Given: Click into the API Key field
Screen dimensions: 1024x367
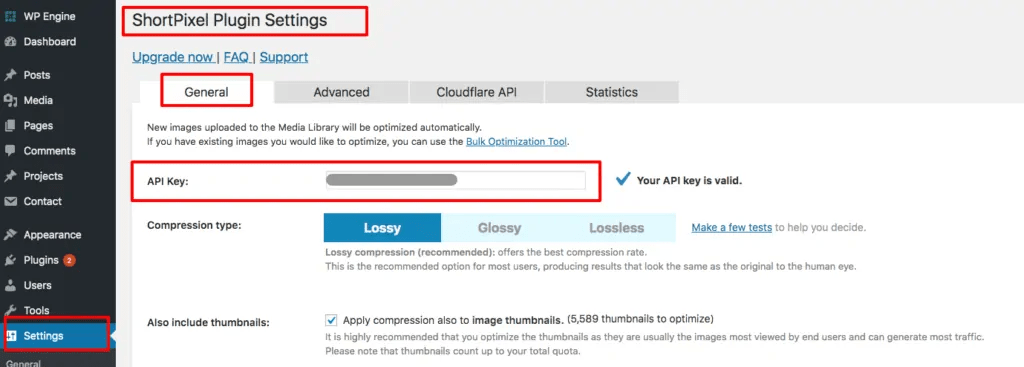Looking at the screenshot, I should [455, 180].
